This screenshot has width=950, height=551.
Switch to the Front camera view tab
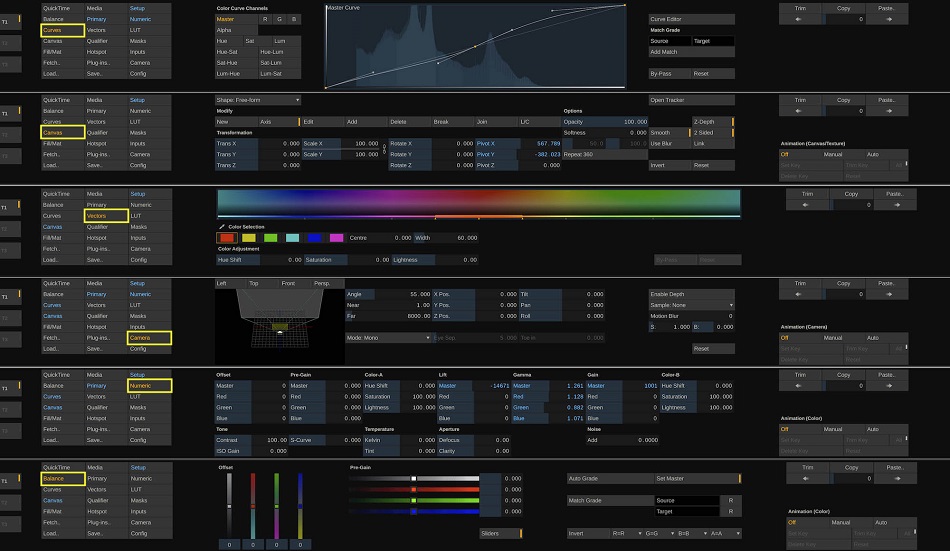(x=294, y=283)
